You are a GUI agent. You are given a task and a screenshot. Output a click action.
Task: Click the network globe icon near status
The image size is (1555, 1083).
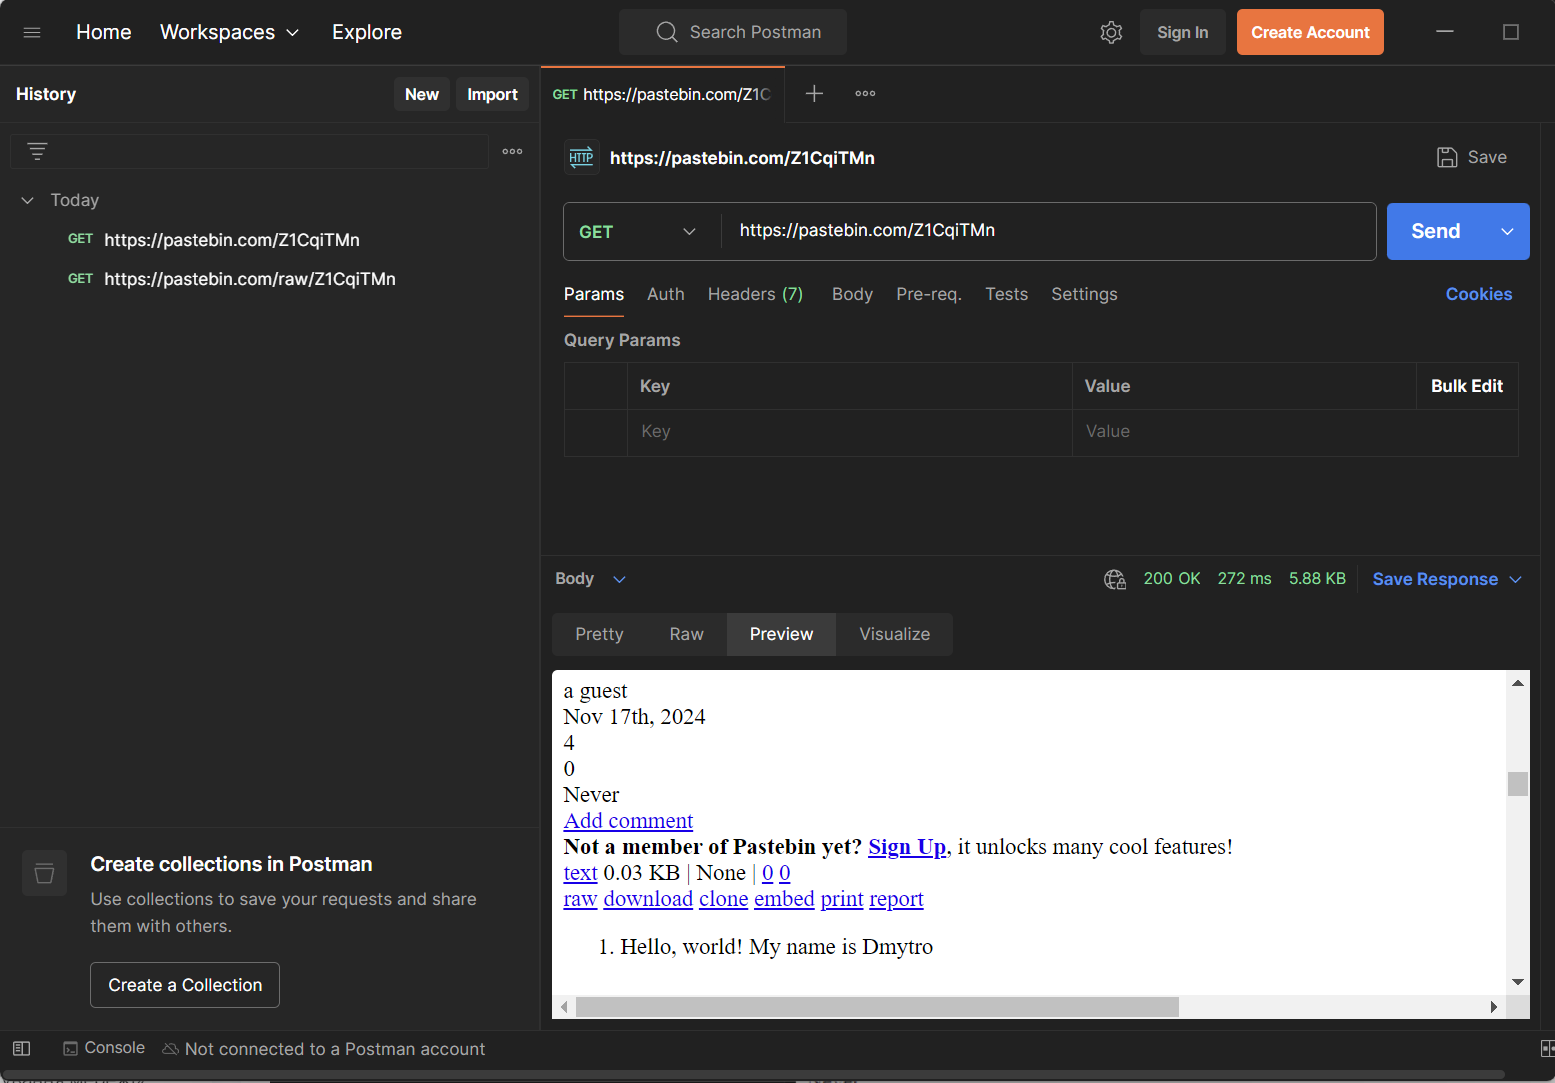1114,579
